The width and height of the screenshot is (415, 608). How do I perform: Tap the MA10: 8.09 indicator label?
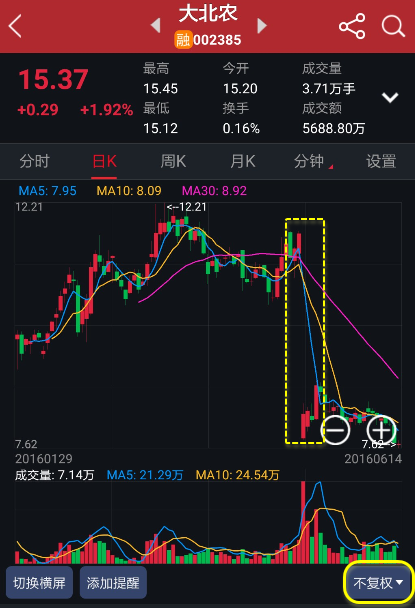tap(129, 191)
